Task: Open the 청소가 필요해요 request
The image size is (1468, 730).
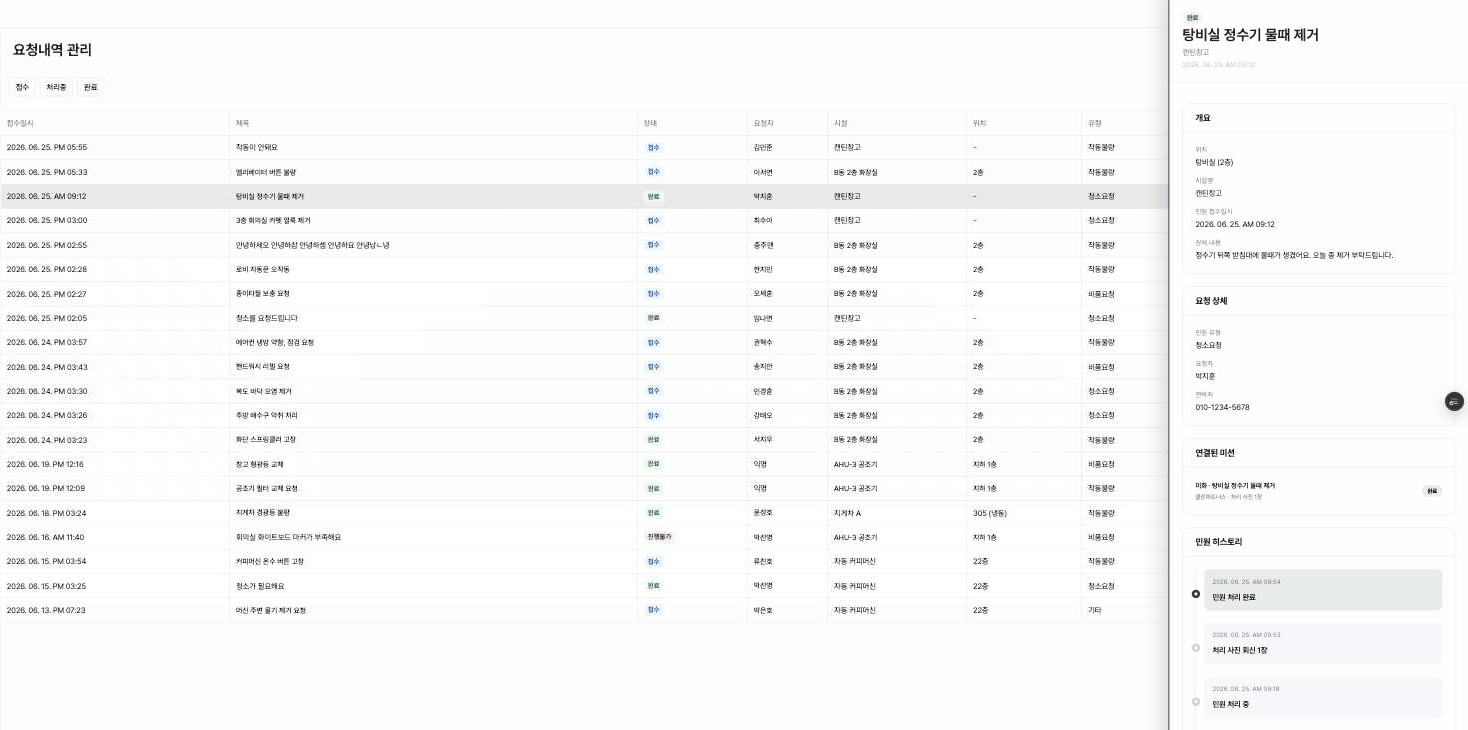Action: point(259,586)
